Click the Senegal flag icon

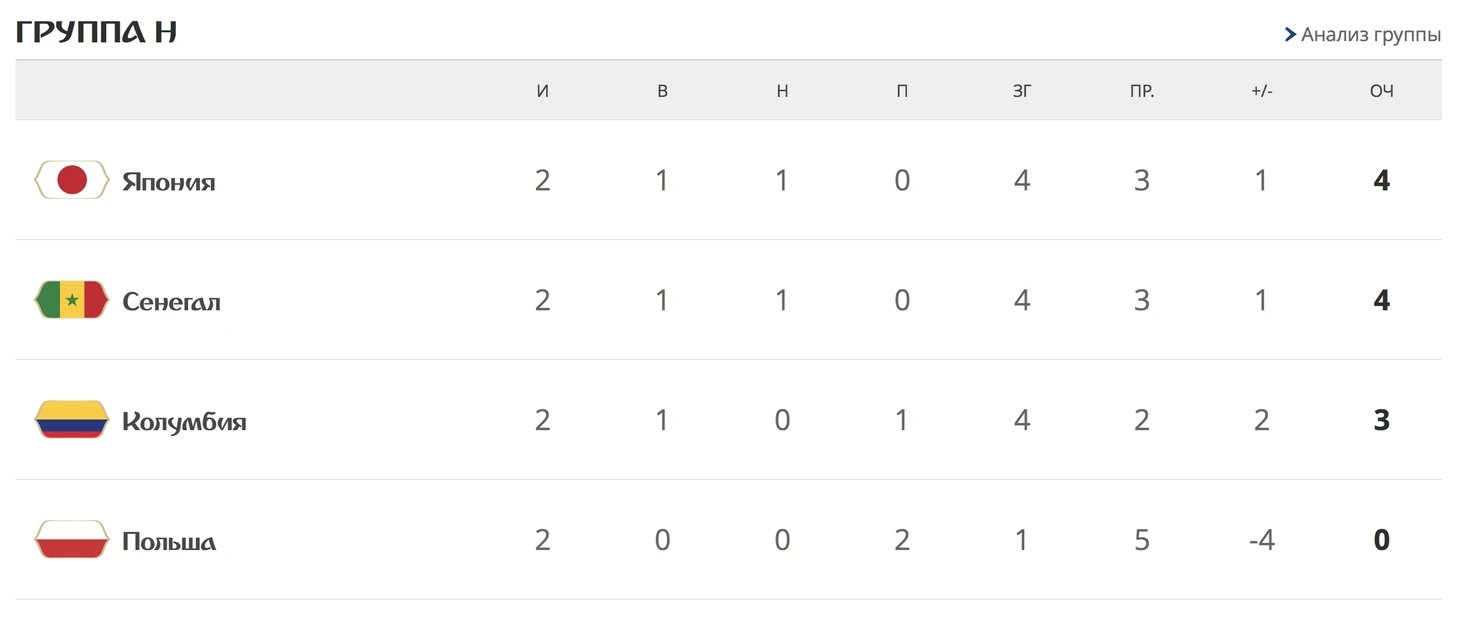click(71, 300)
